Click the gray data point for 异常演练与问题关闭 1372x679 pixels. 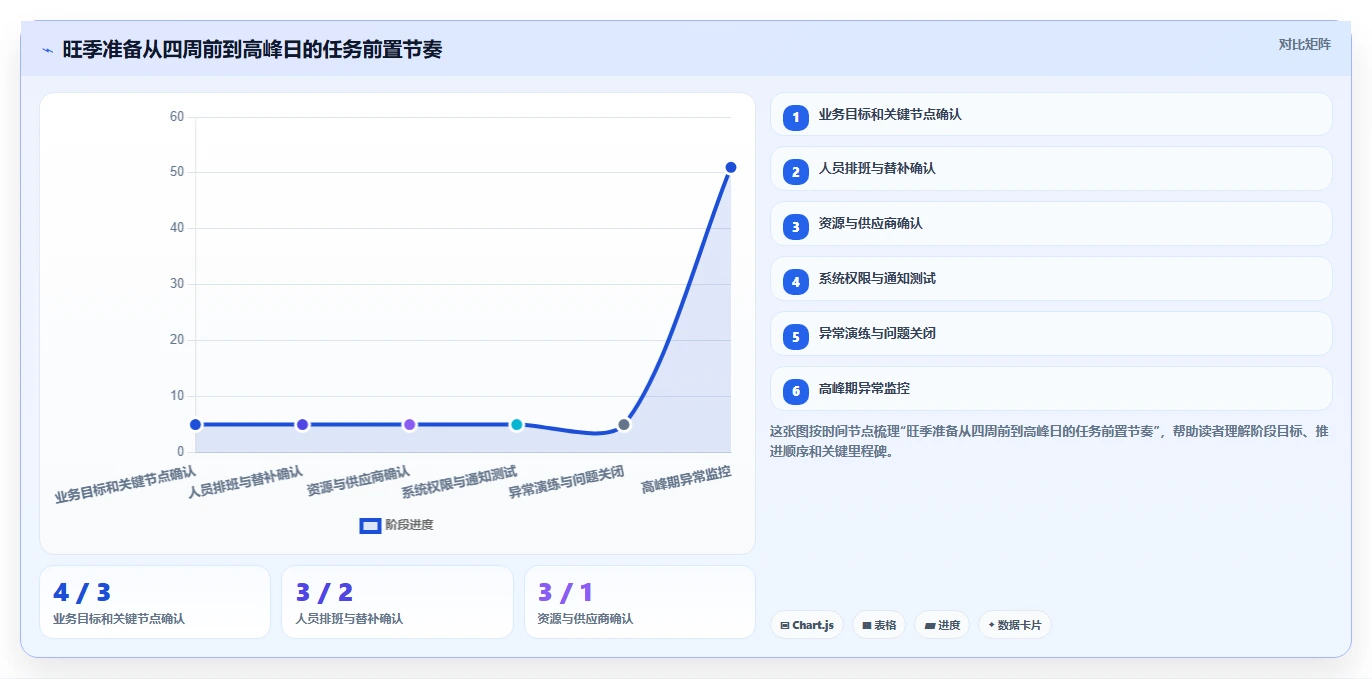point(624,425)
